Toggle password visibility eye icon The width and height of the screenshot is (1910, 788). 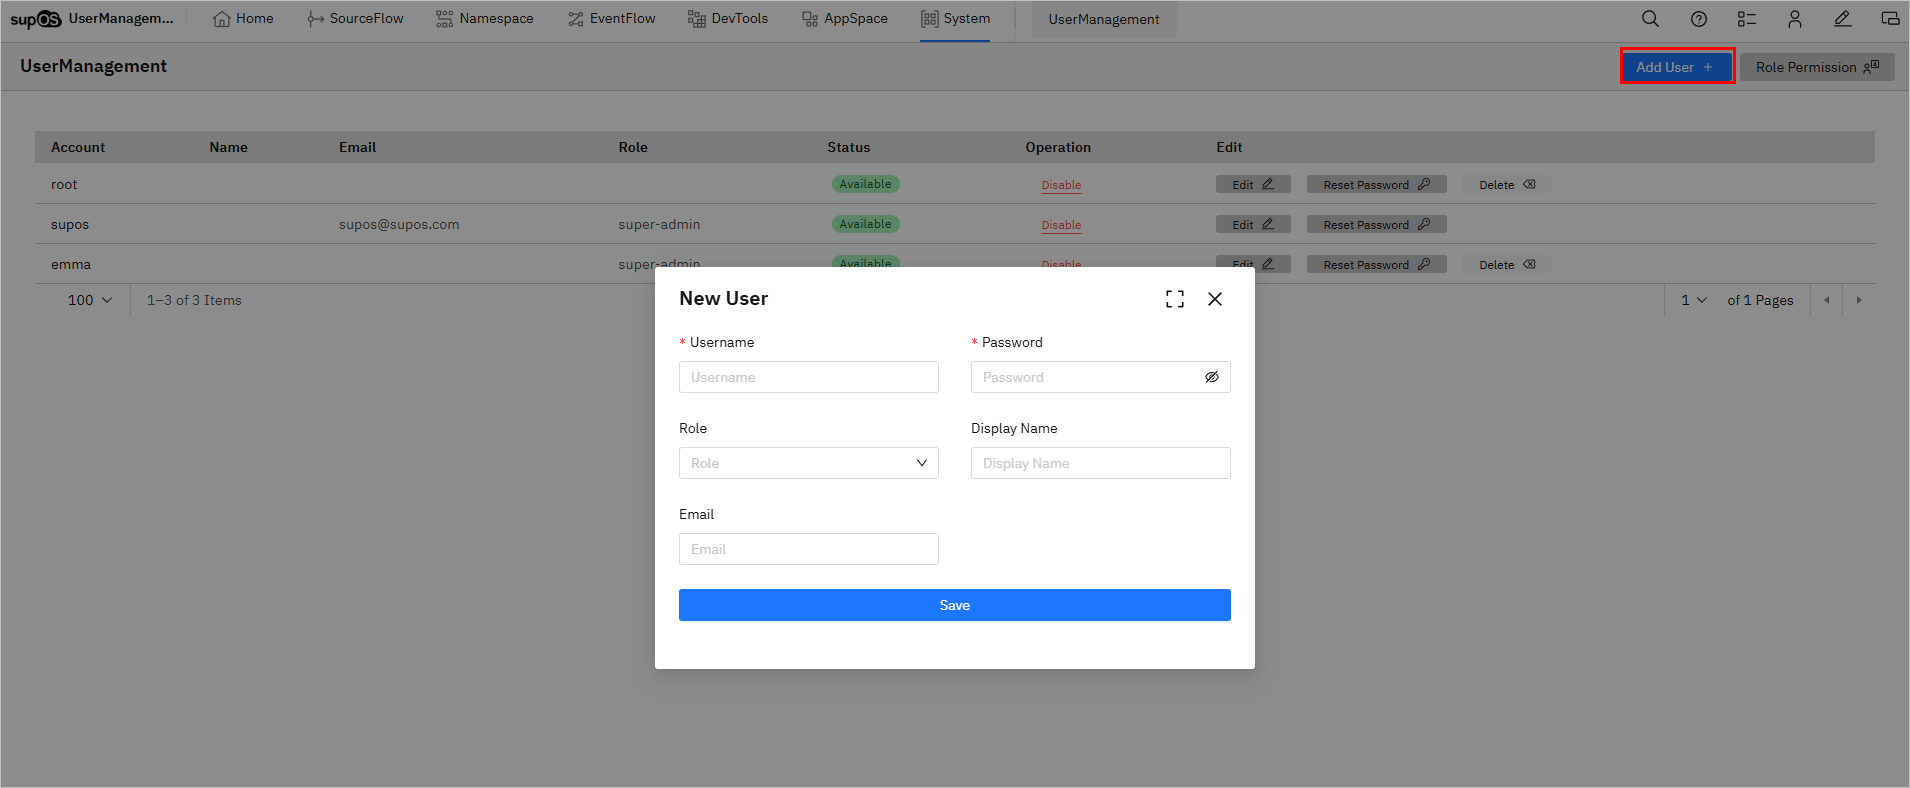(1211, 377)
